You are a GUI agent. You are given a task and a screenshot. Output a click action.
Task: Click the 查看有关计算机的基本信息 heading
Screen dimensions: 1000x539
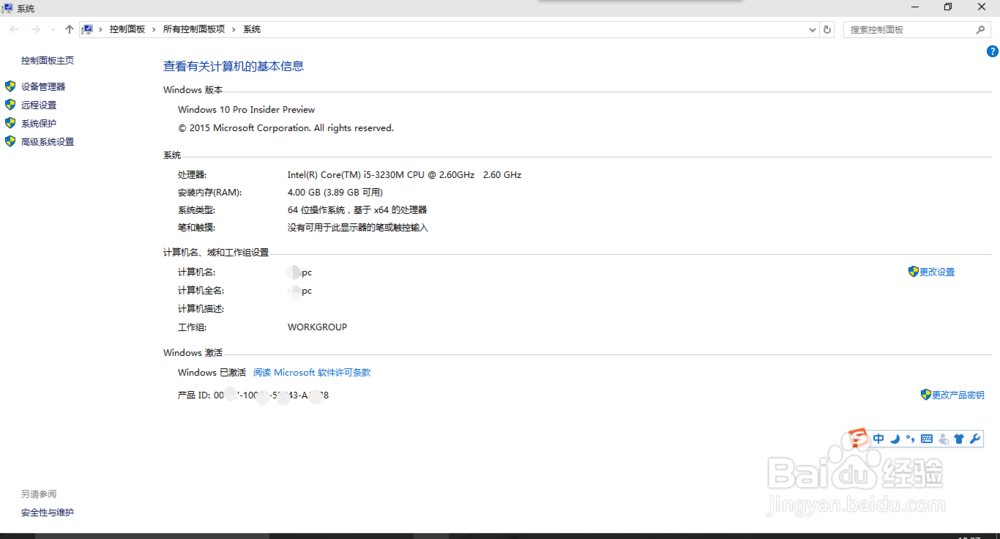point(233,66)
